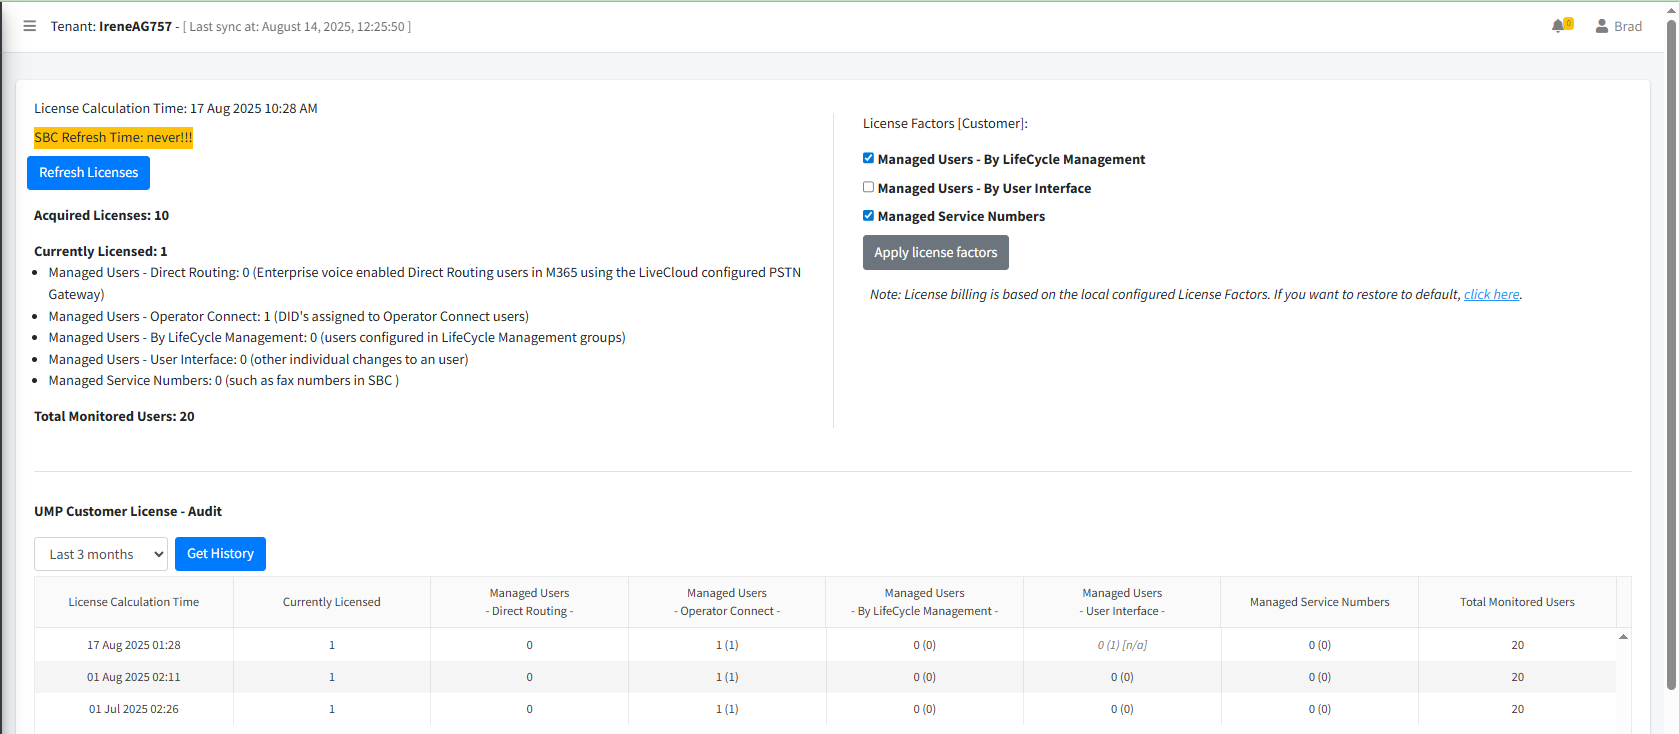Click the Get History button
1679x734 pixels.
coord(220,554)
